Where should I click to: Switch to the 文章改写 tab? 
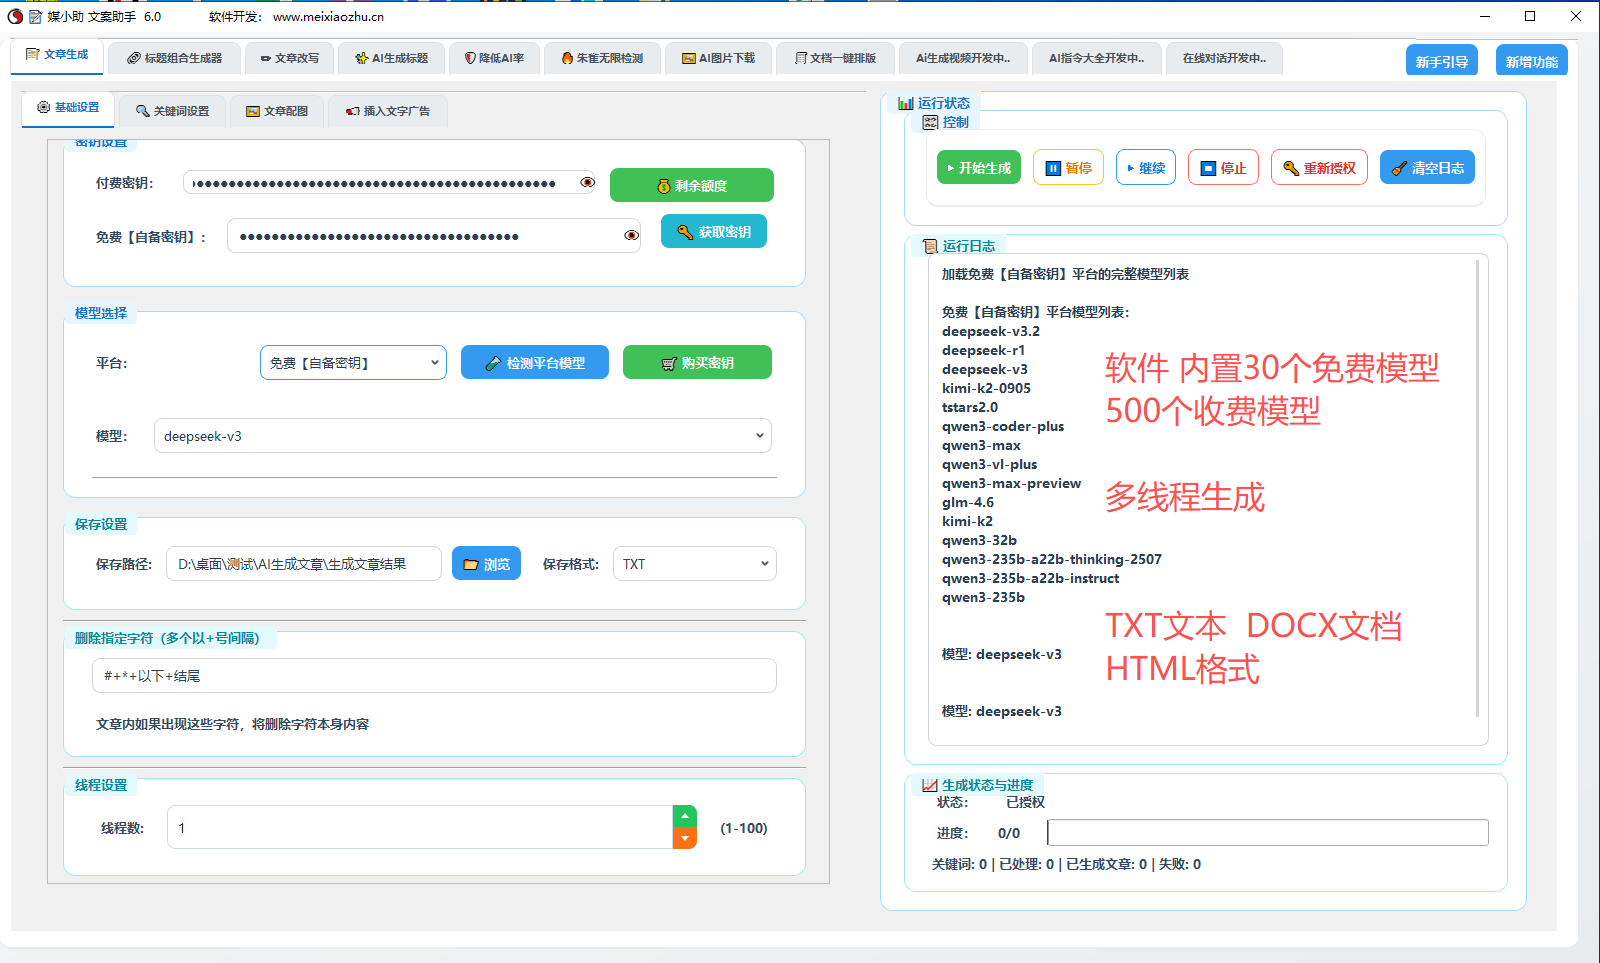coord(289,58)
